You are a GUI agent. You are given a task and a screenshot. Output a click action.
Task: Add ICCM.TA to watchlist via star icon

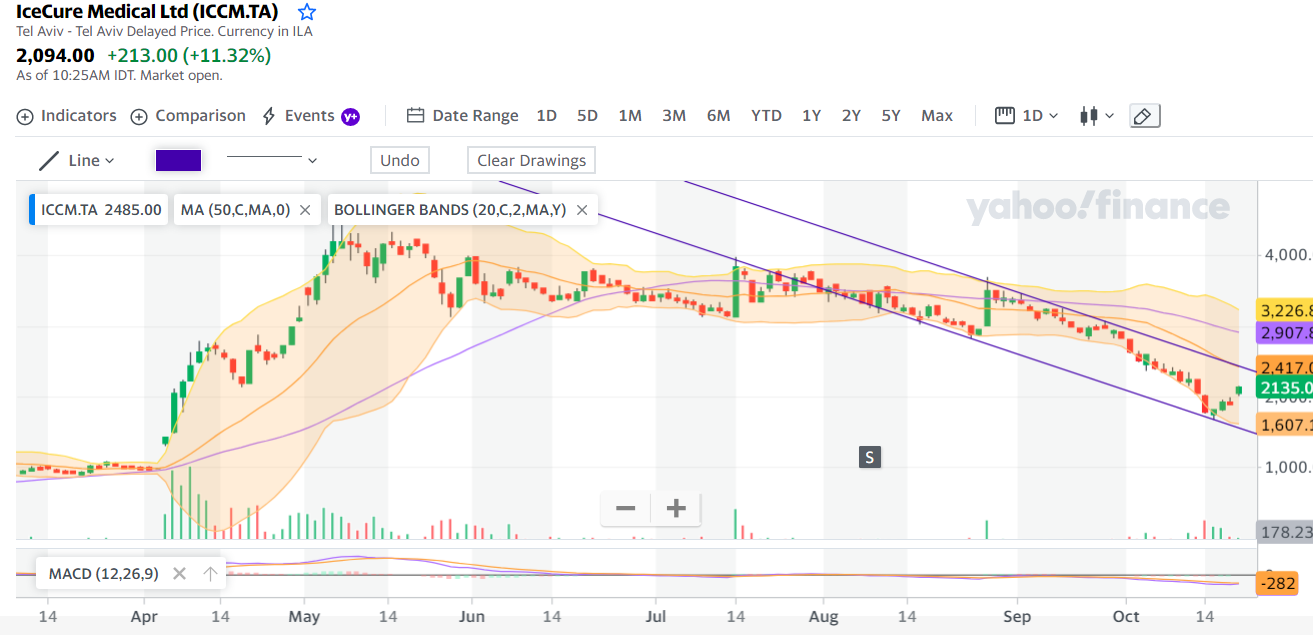click(x=307, y=12)
